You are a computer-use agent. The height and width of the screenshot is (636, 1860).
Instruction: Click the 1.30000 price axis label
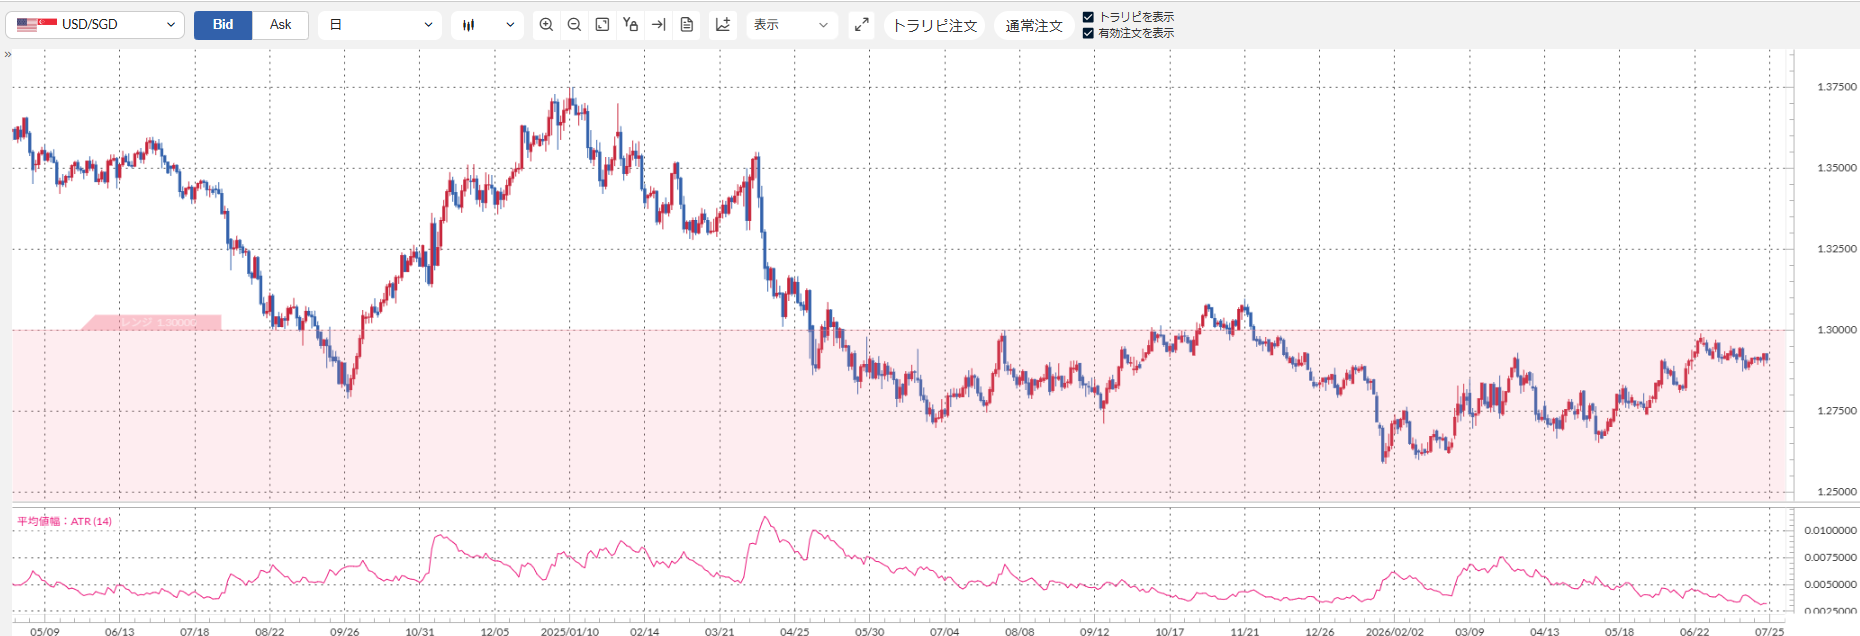(x=1836, y=330)
